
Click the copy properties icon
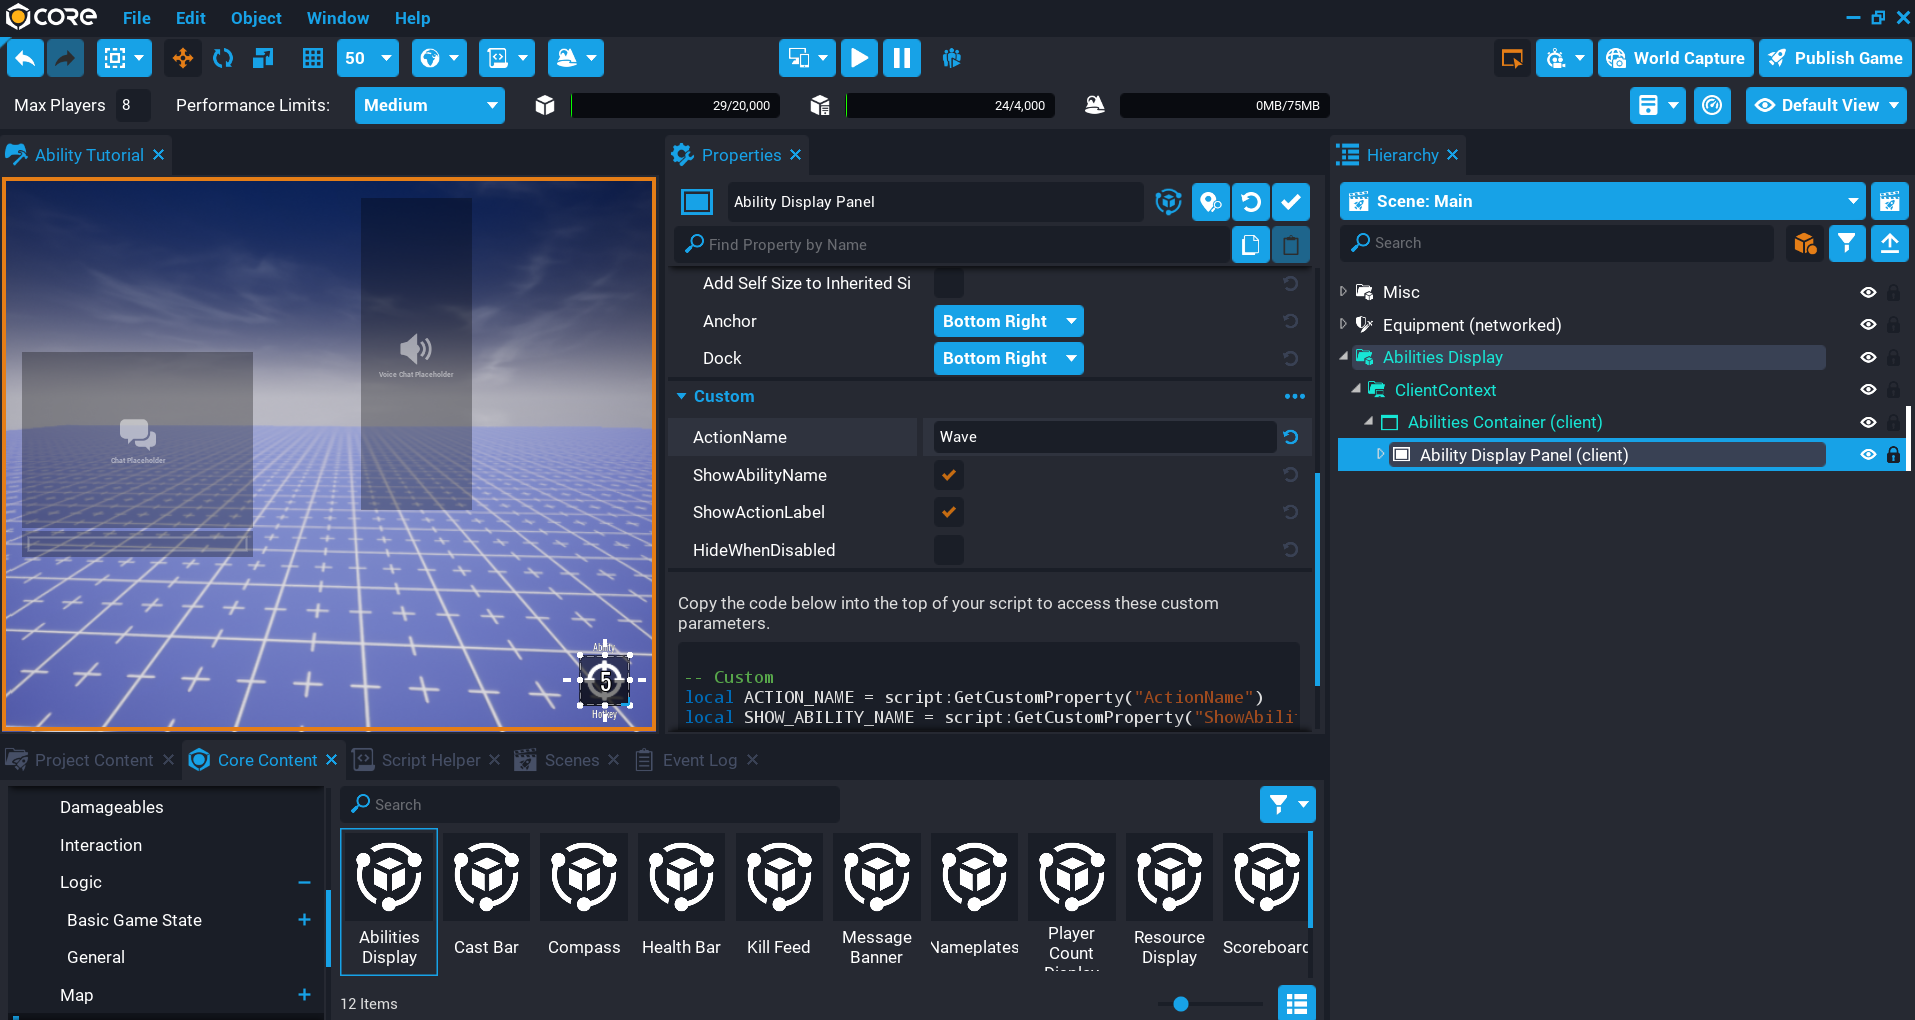[x=1250, y=245]
